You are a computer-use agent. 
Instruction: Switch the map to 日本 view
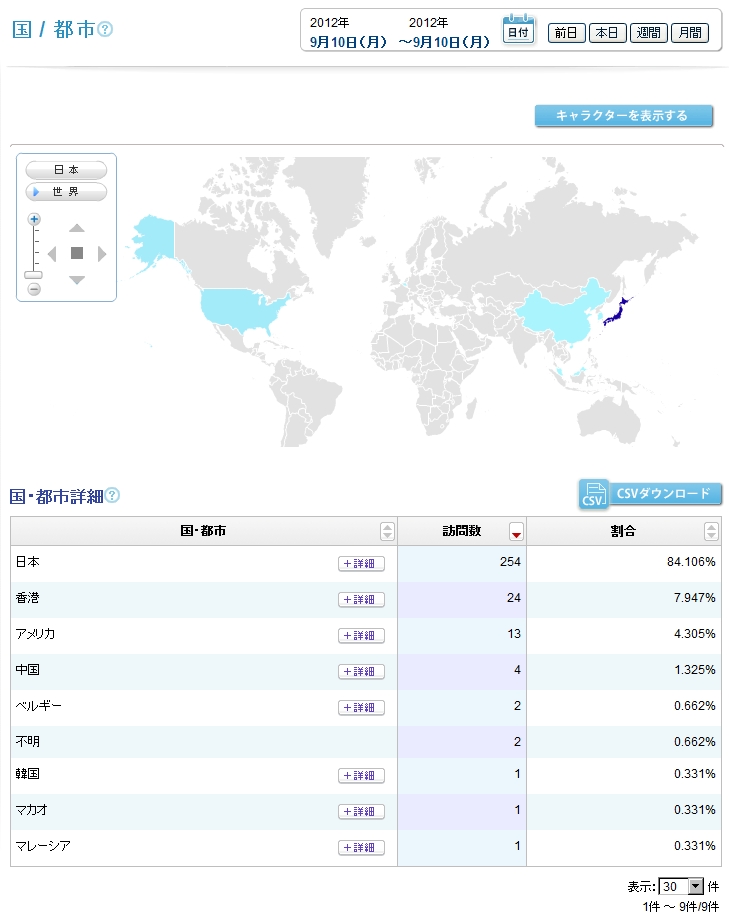[66, 171]
